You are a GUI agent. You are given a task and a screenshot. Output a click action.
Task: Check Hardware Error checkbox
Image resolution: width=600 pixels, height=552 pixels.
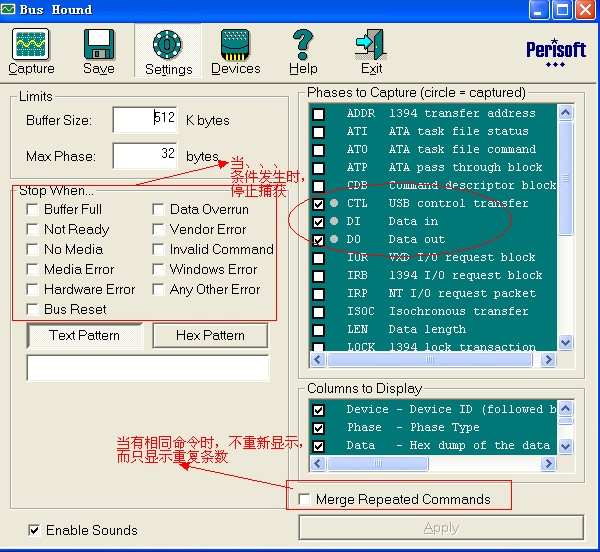coord(32,289)
